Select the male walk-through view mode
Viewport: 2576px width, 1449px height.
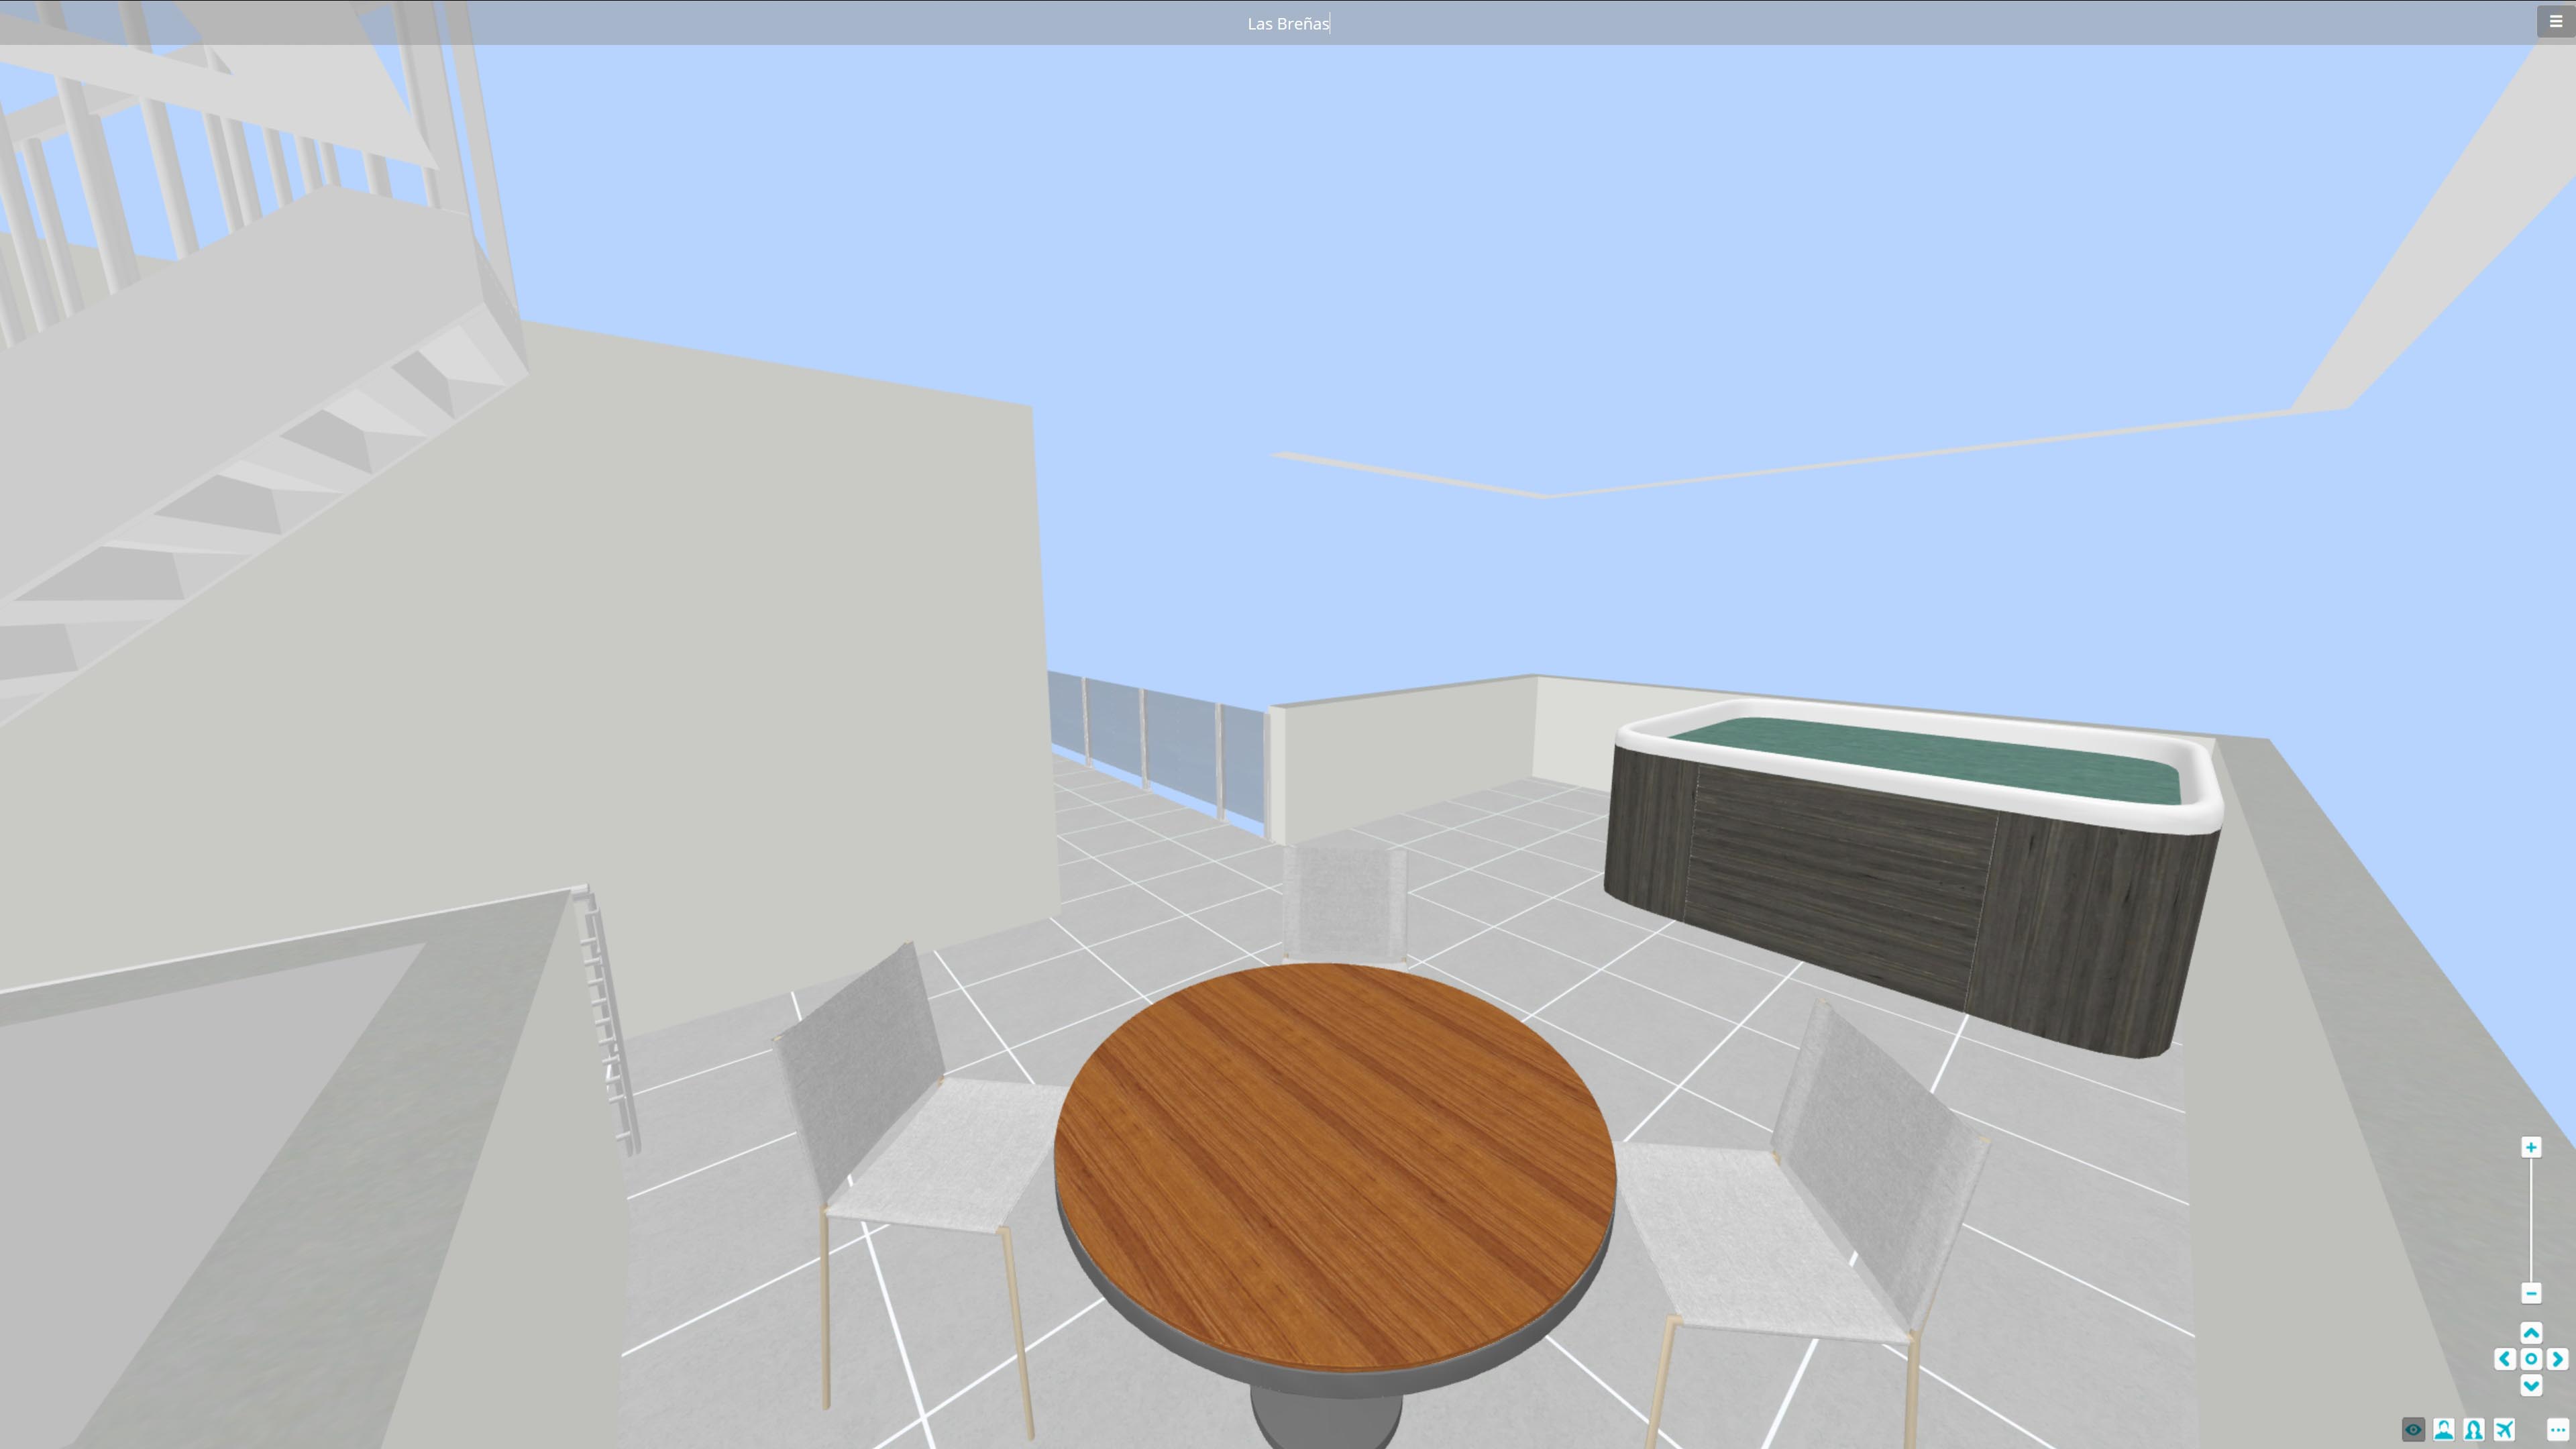[x=2444, y=1430]
